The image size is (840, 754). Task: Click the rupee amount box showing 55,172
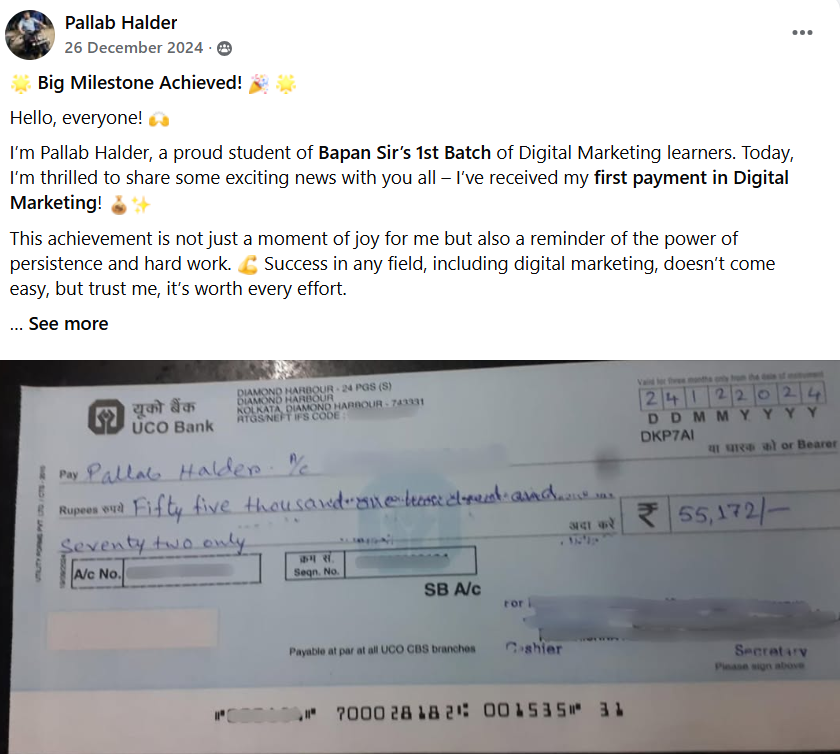(x=729, y=515)
